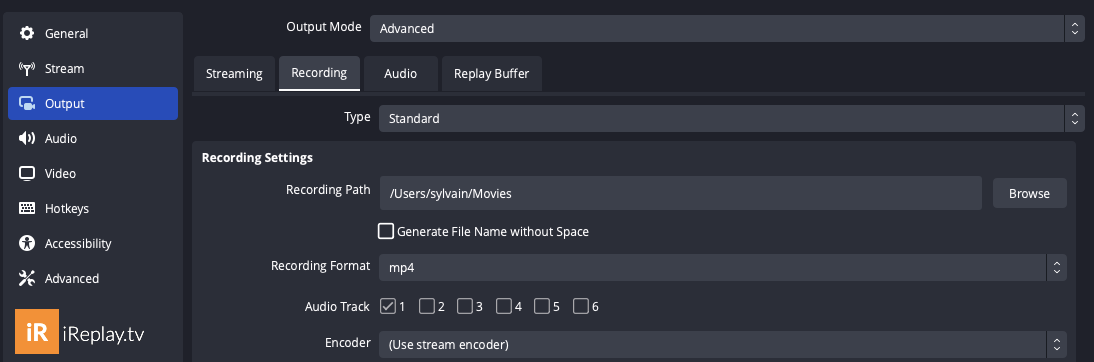
Task: Click the Recording Format dropdown arrows
Action: click(1056, 267)
